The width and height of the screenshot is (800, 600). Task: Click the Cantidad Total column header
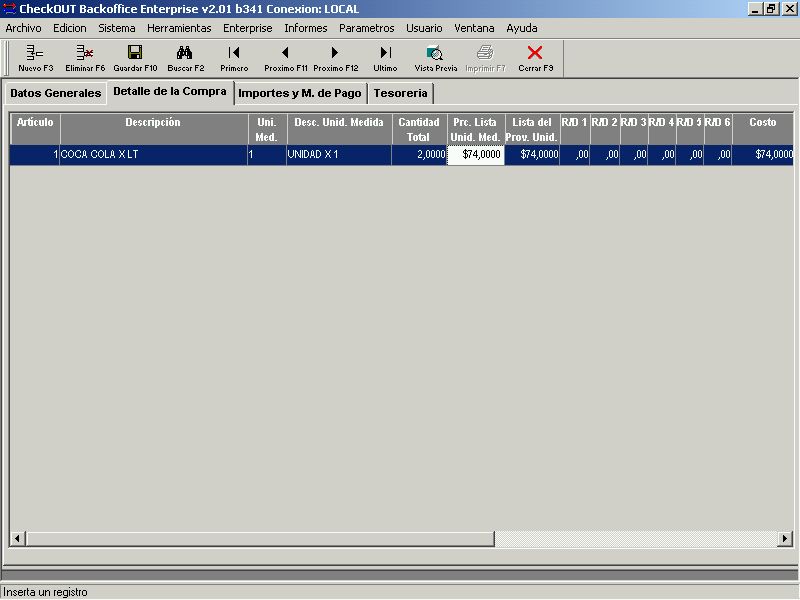[419, 129]
